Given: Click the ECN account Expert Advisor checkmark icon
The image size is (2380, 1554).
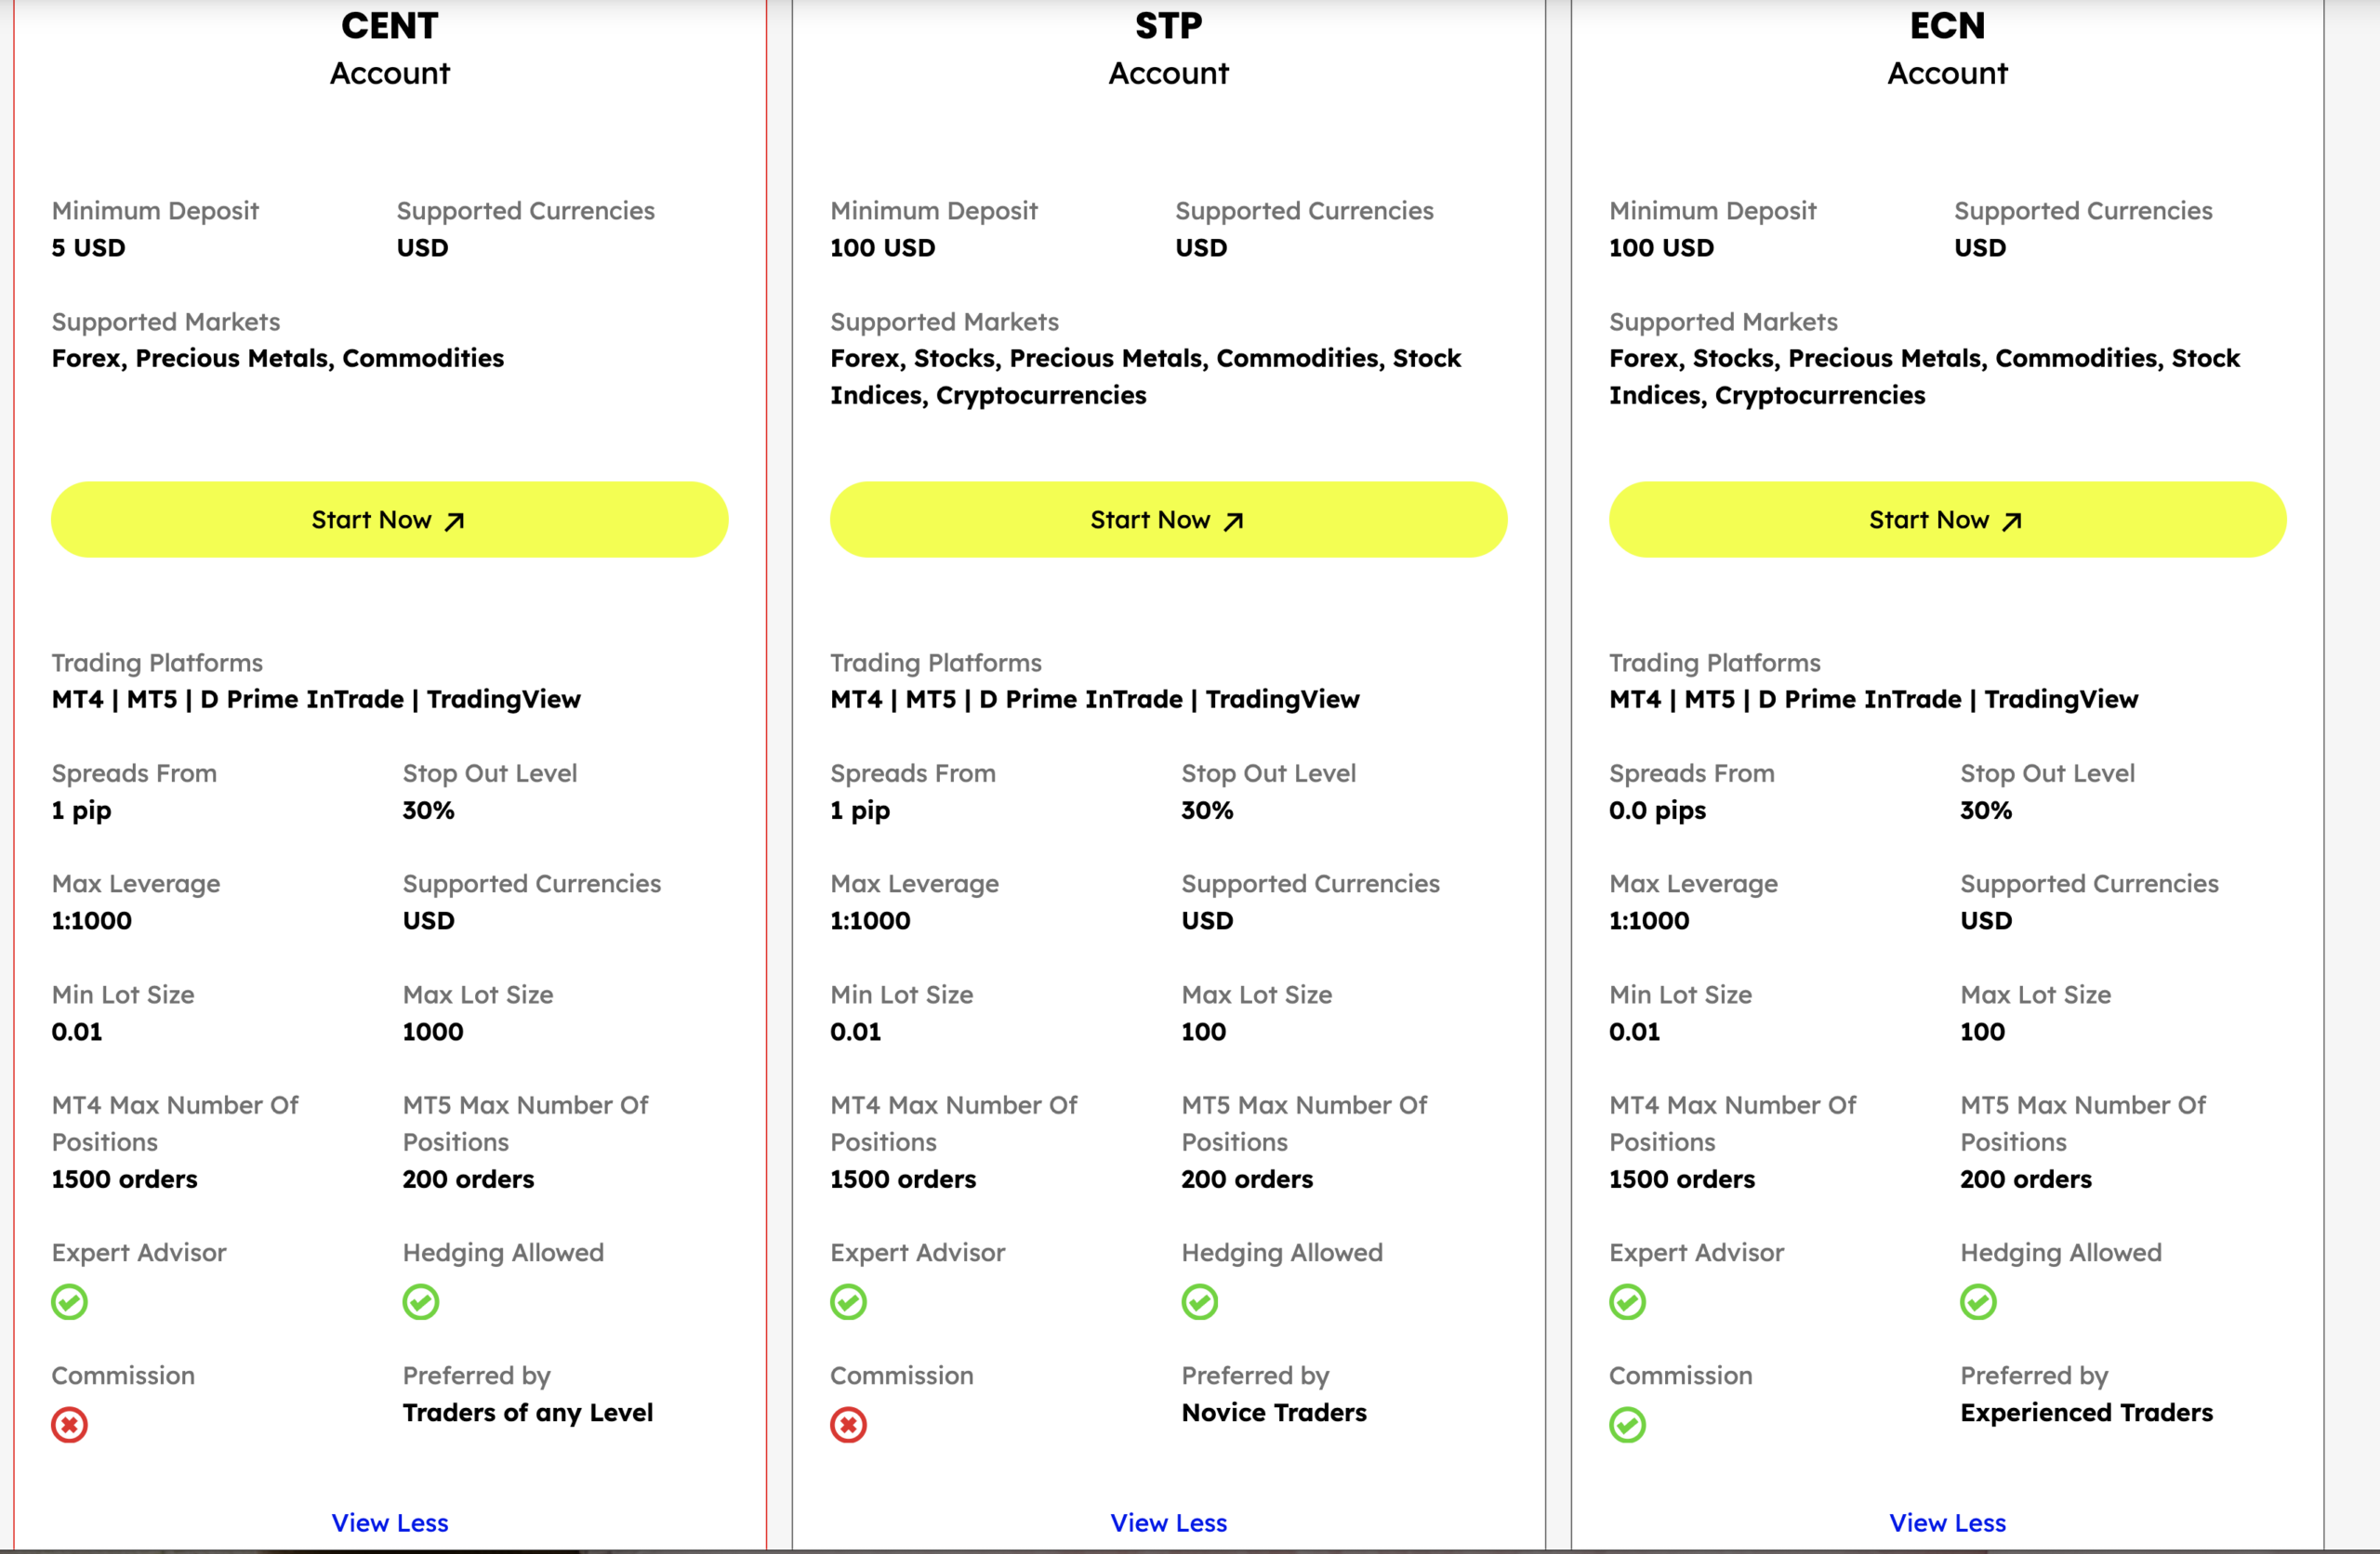Looking at the screenshot, I should tap(1627, 1302).
